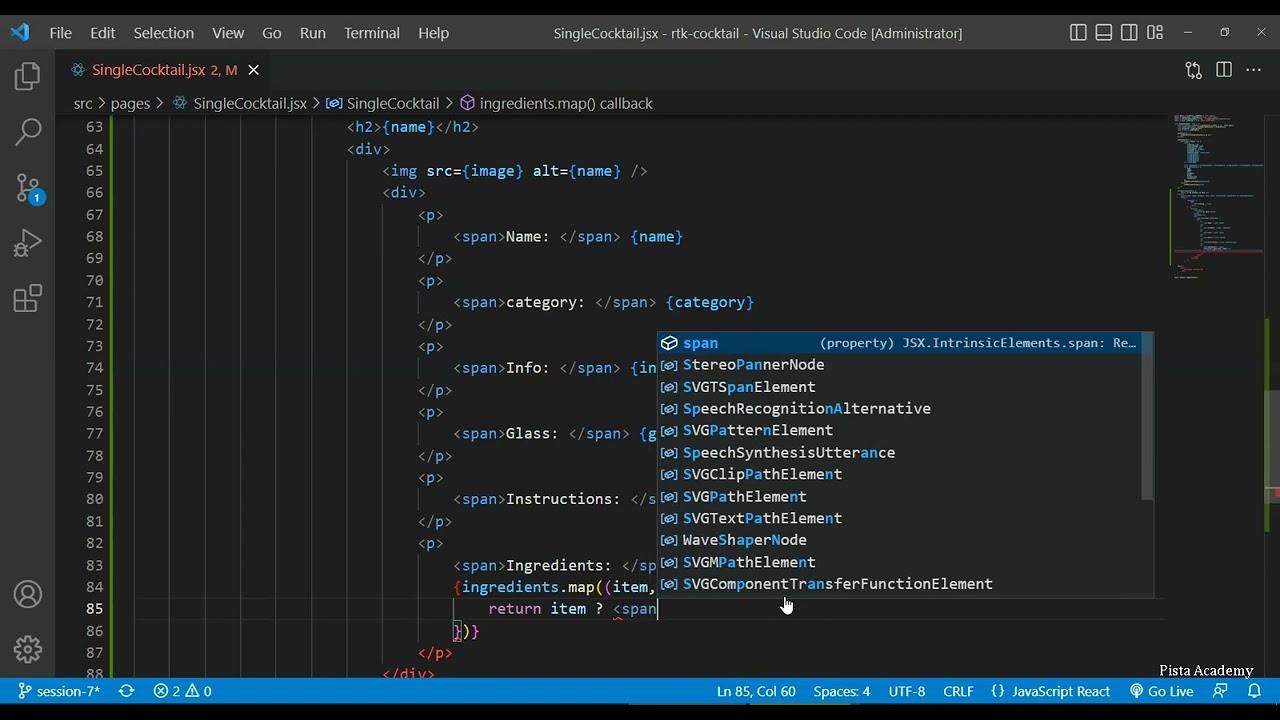Open the File menu
Viewport: 1280px width, 720px height.
[x=60, y=33]
